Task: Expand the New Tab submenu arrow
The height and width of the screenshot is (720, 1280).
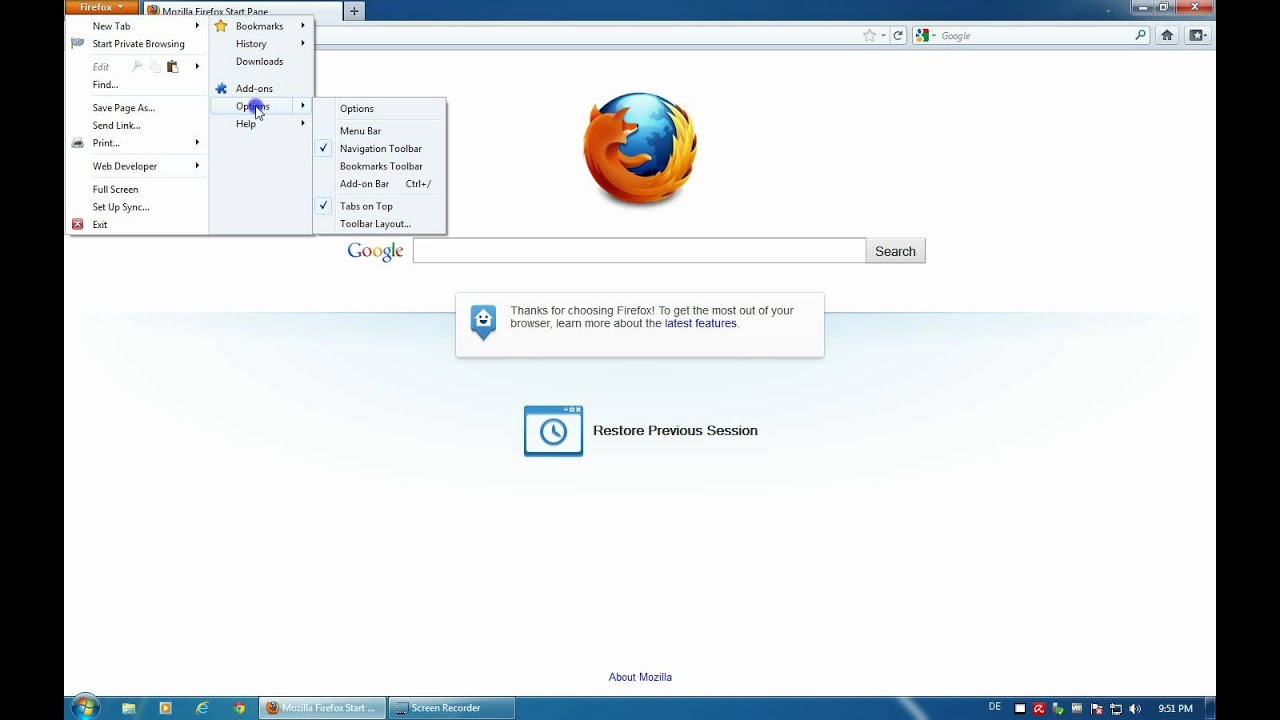Action: click(x=197, y=26)
